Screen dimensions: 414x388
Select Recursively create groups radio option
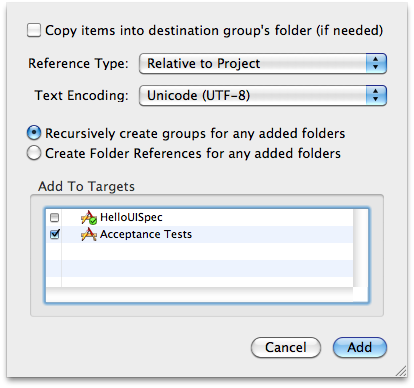click(x=34, y=133)
